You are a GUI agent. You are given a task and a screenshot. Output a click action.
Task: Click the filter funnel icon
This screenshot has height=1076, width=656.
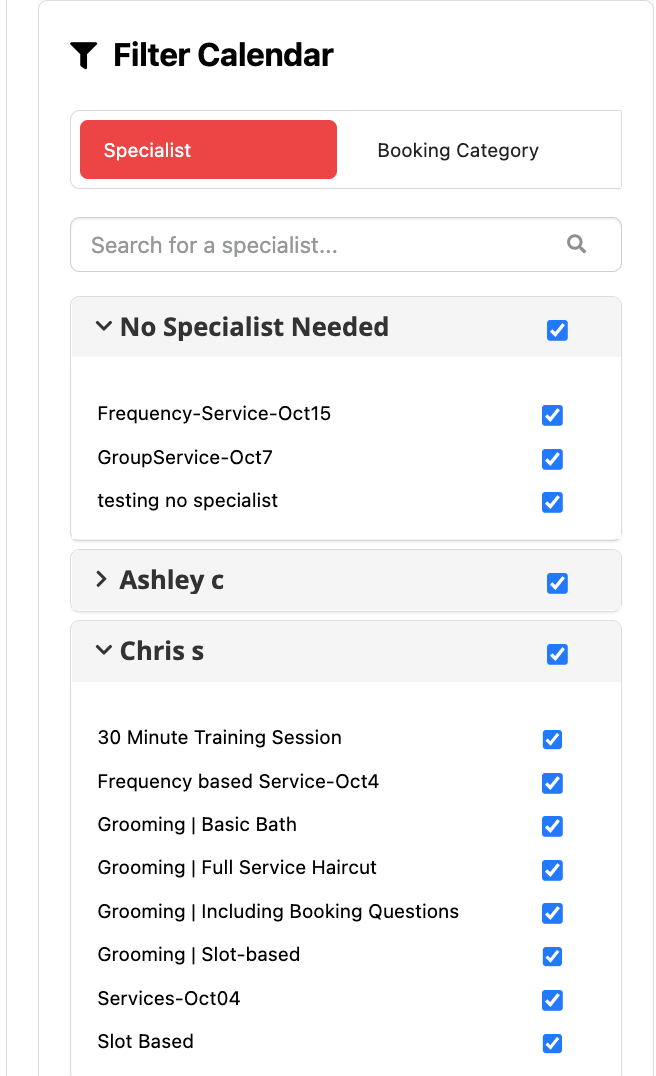coord(85,55)
